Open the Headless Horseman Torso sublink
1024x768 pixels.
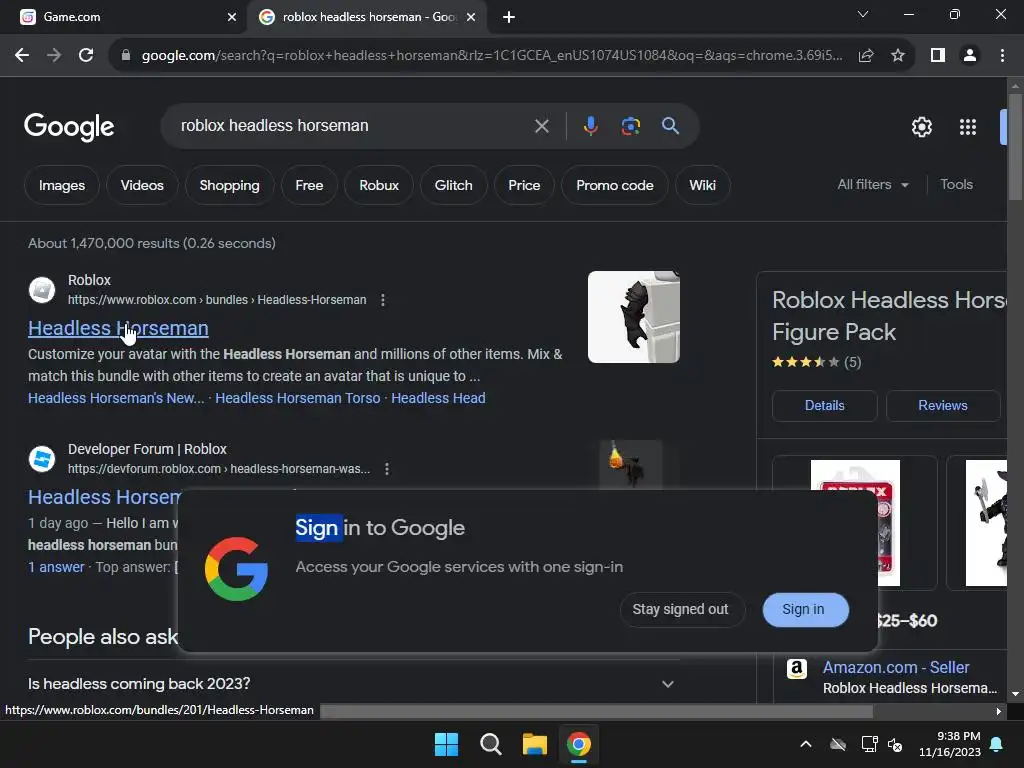[x=298, y=398]
